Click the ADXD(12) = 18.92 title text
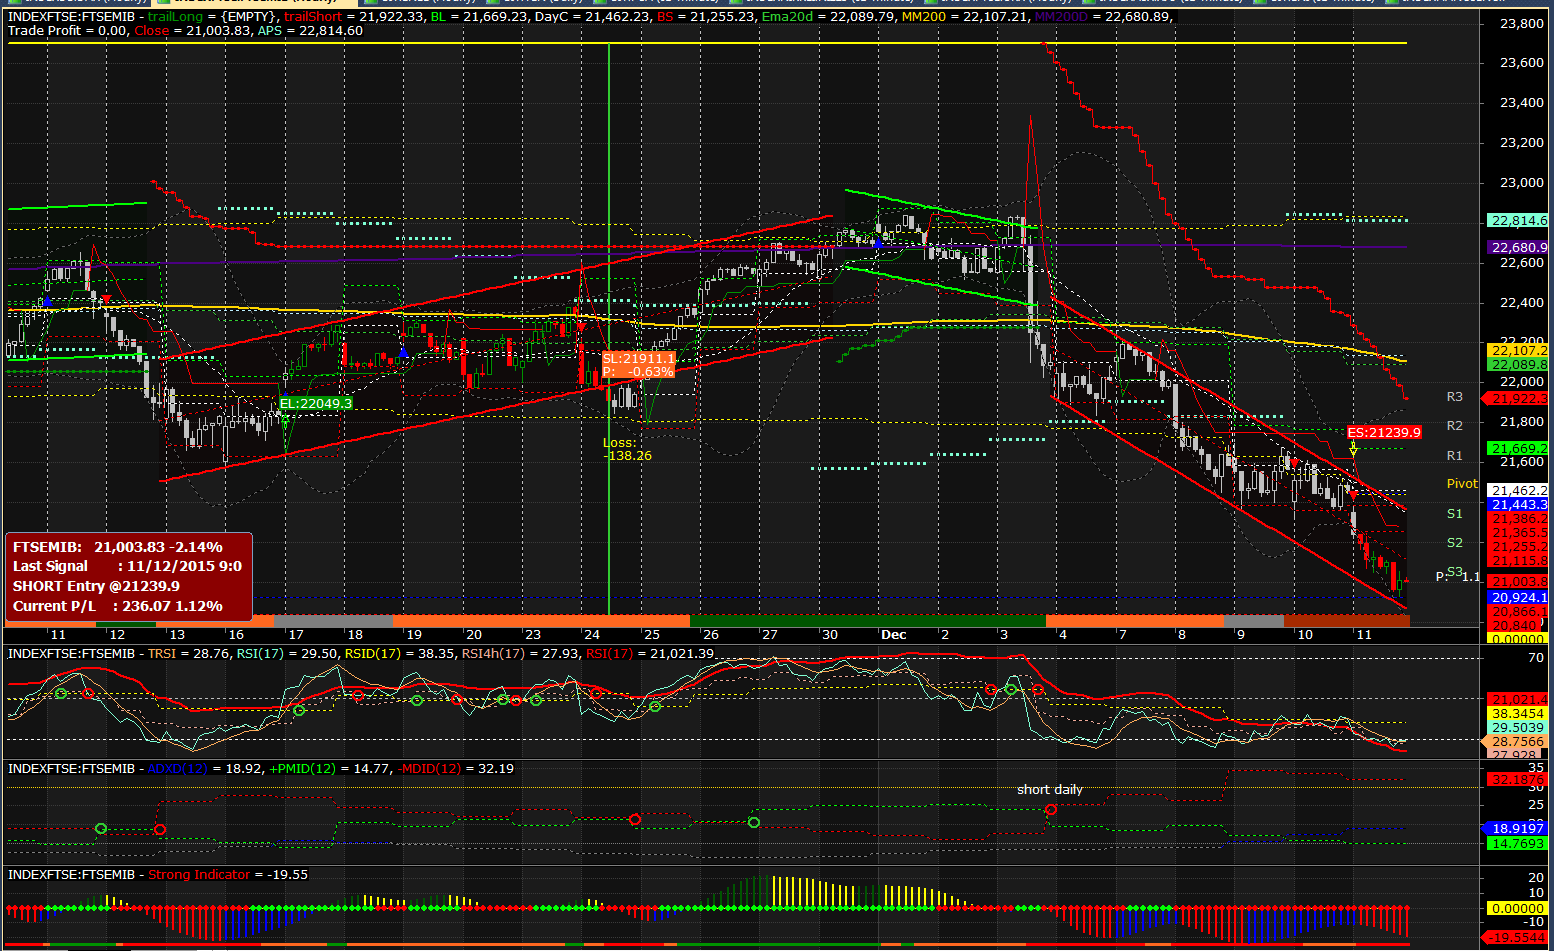 (205, 769)
